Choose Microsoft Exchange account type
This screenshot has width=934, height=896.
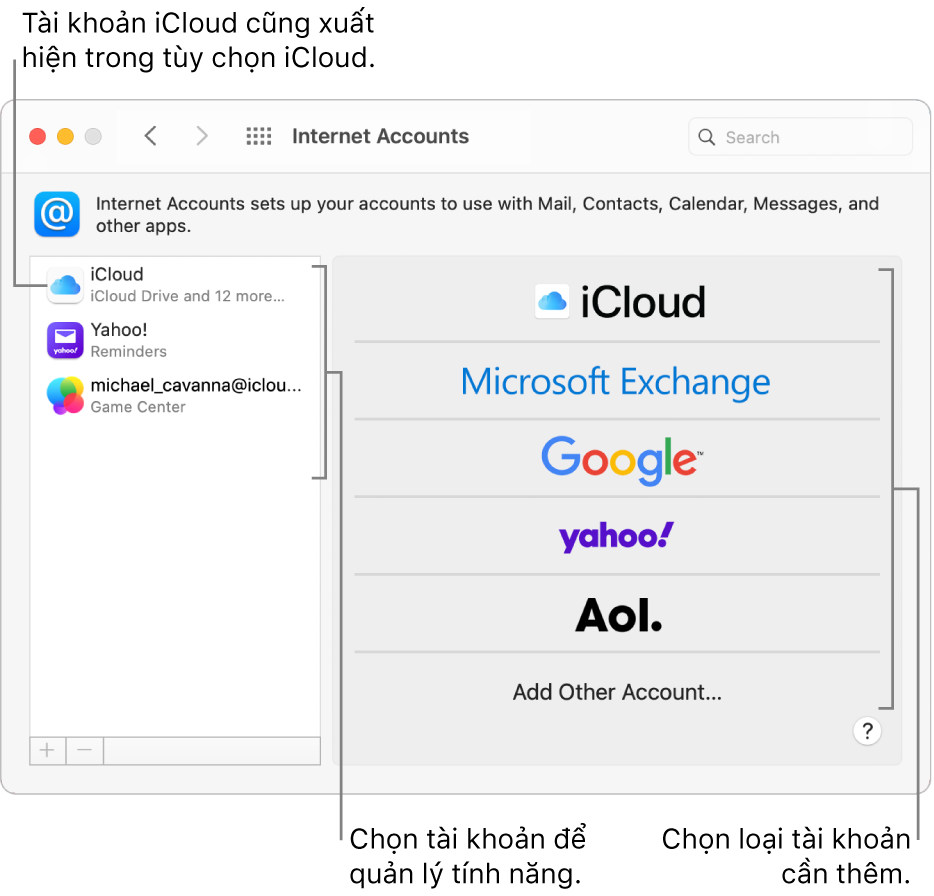617,381
